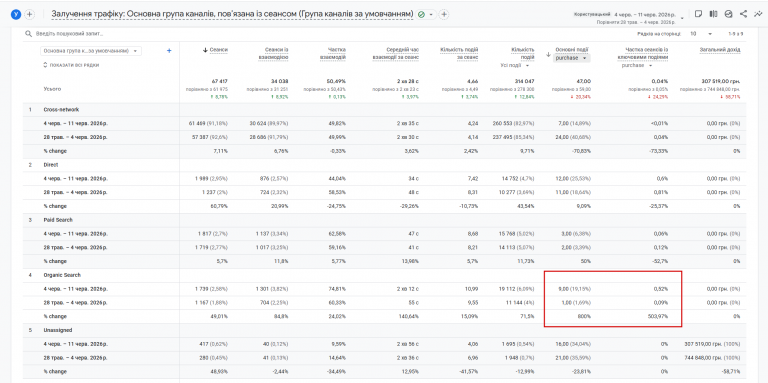
Task: Open the annotations note icon
Action: tap(698, 14)
